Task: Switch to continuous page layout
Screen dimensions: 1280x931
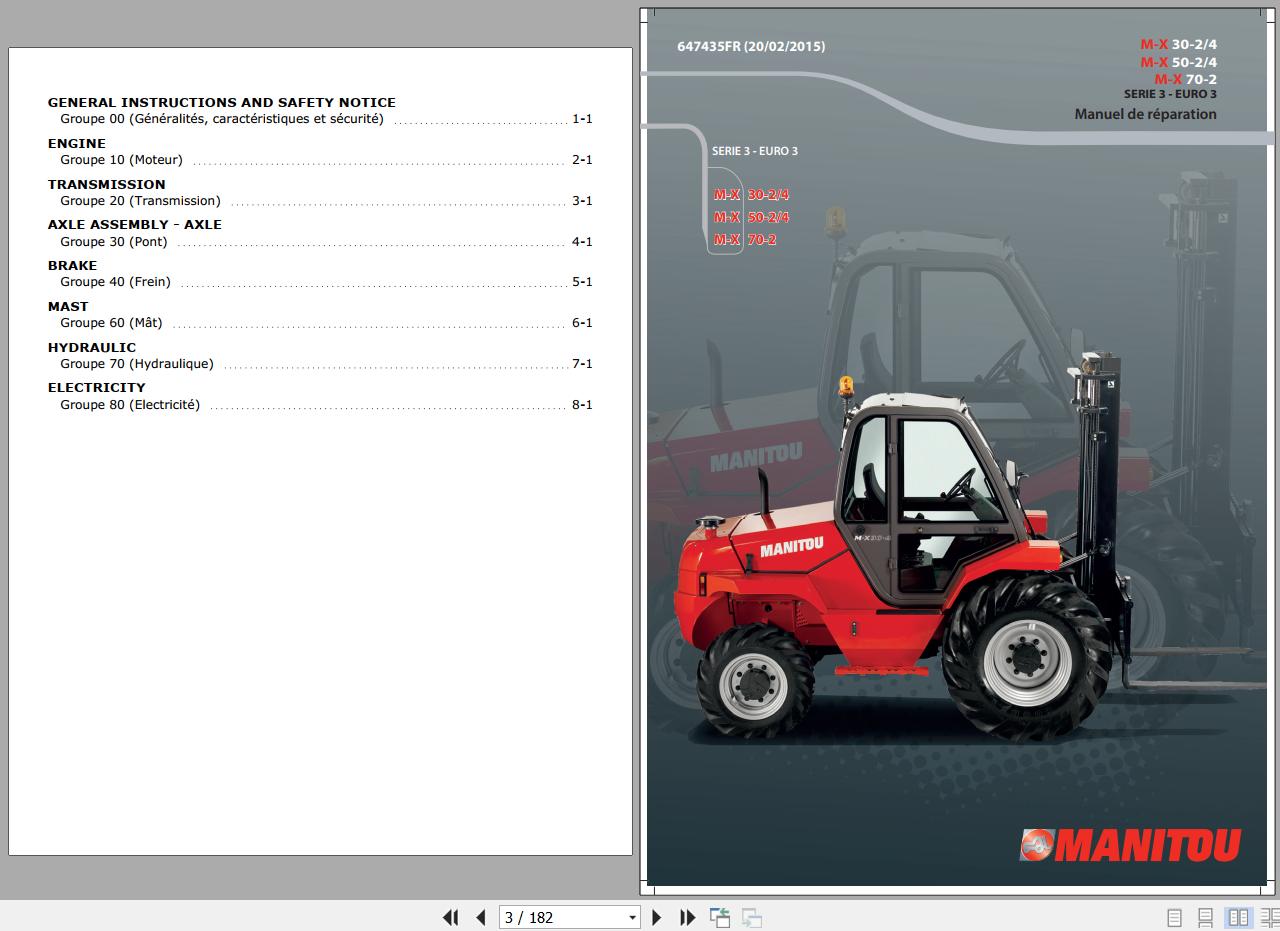Action: [1206, 917]
